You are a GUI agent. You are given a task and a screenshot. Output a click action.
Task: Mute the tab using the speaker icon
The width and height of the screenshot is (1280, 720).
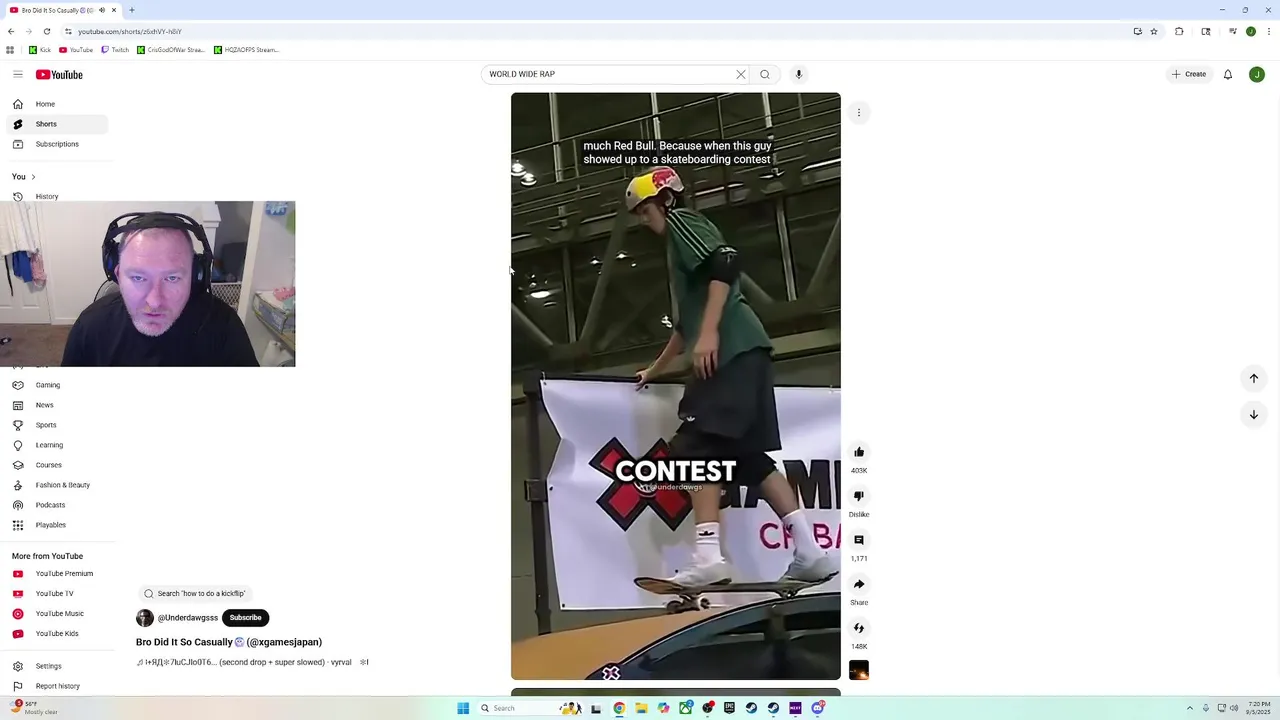(101, 10)
